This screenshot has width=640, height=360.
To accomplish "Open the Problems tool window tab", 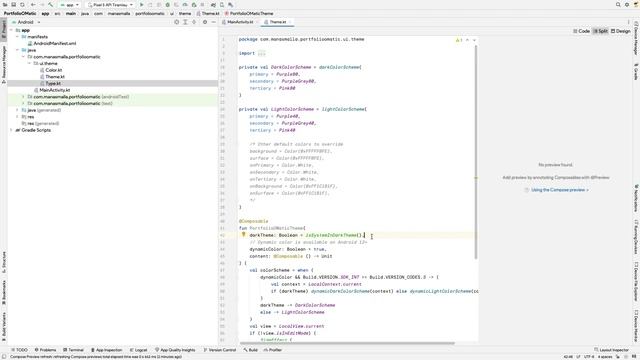I will pos(45,350).
